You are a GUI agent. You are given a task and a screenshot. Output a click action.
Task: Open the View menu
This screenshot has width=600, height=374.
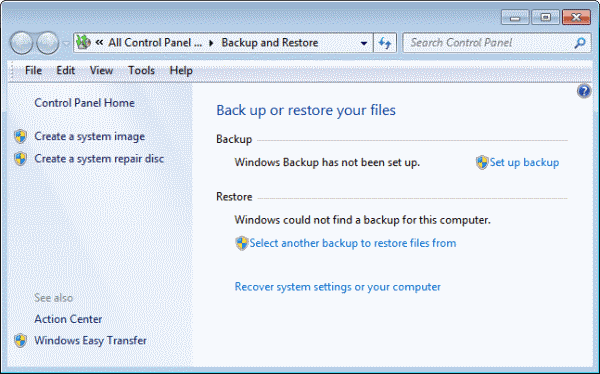point(101,70)
